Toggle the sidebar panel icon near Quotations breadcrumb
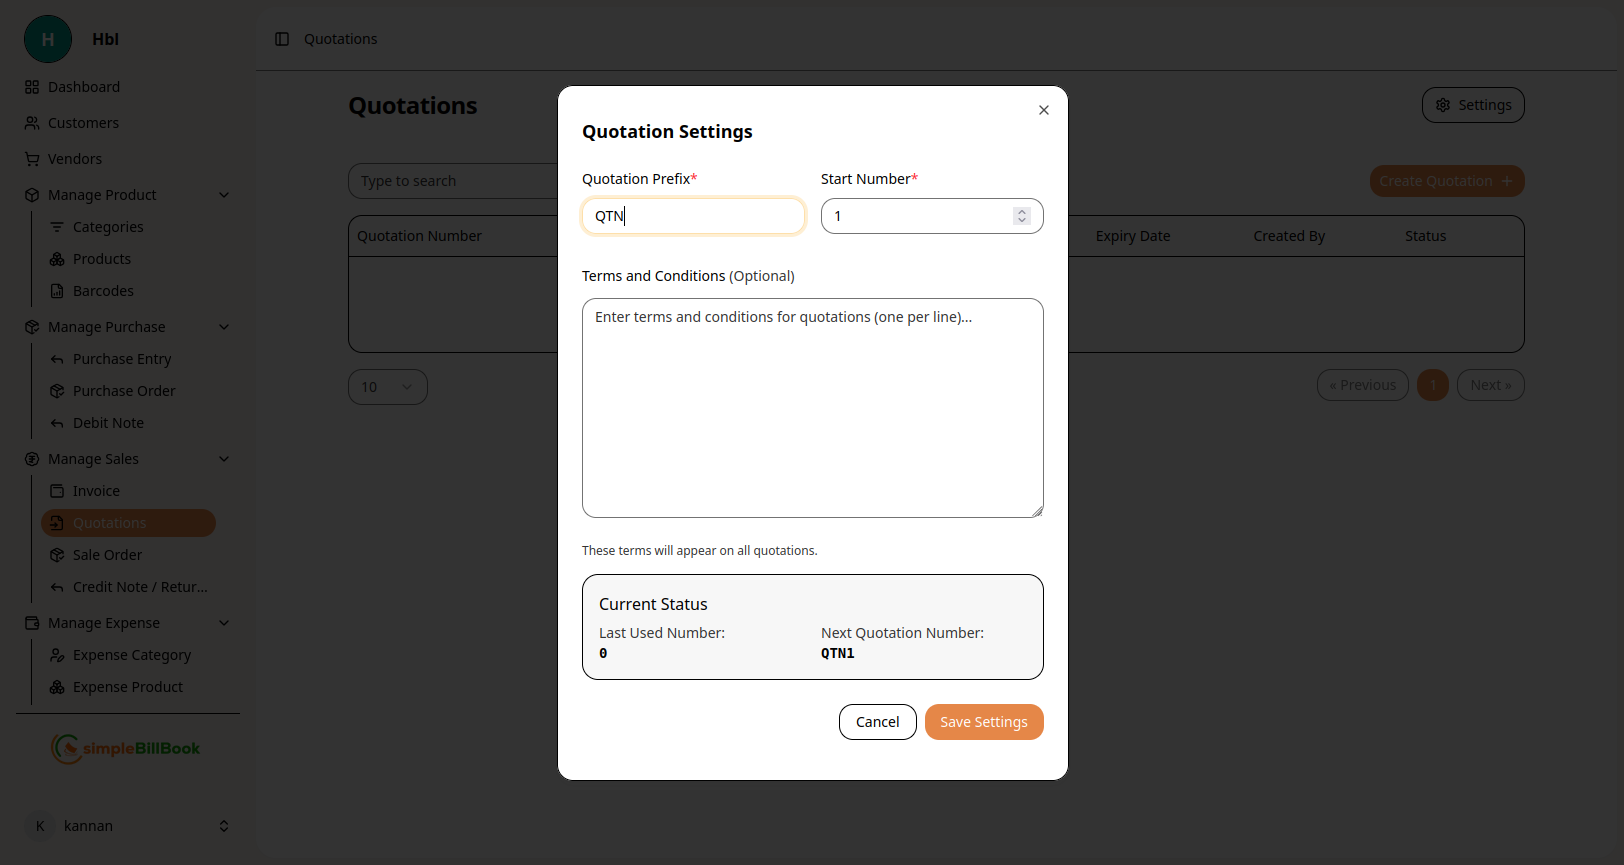 pyautogui.click(x=282, y=39)
